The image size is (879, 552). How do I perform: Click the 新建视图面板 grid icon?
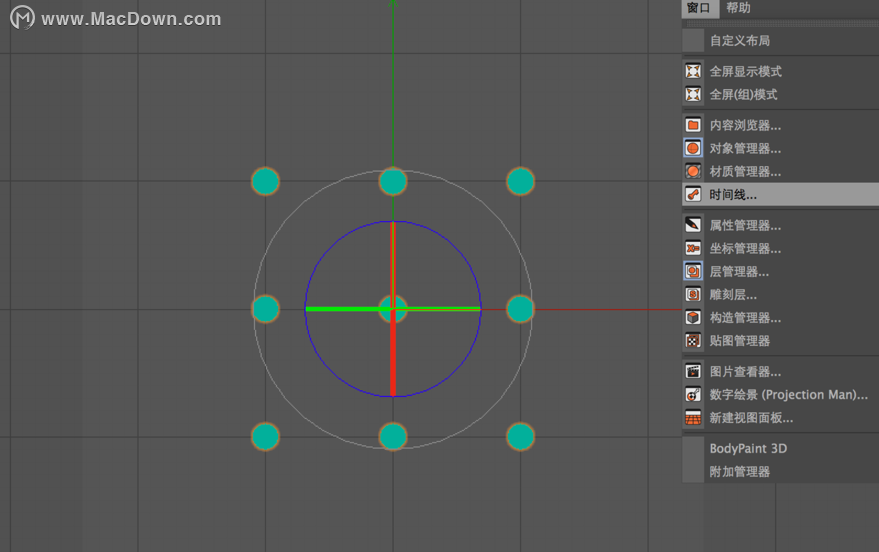click(x=693, y=418)
